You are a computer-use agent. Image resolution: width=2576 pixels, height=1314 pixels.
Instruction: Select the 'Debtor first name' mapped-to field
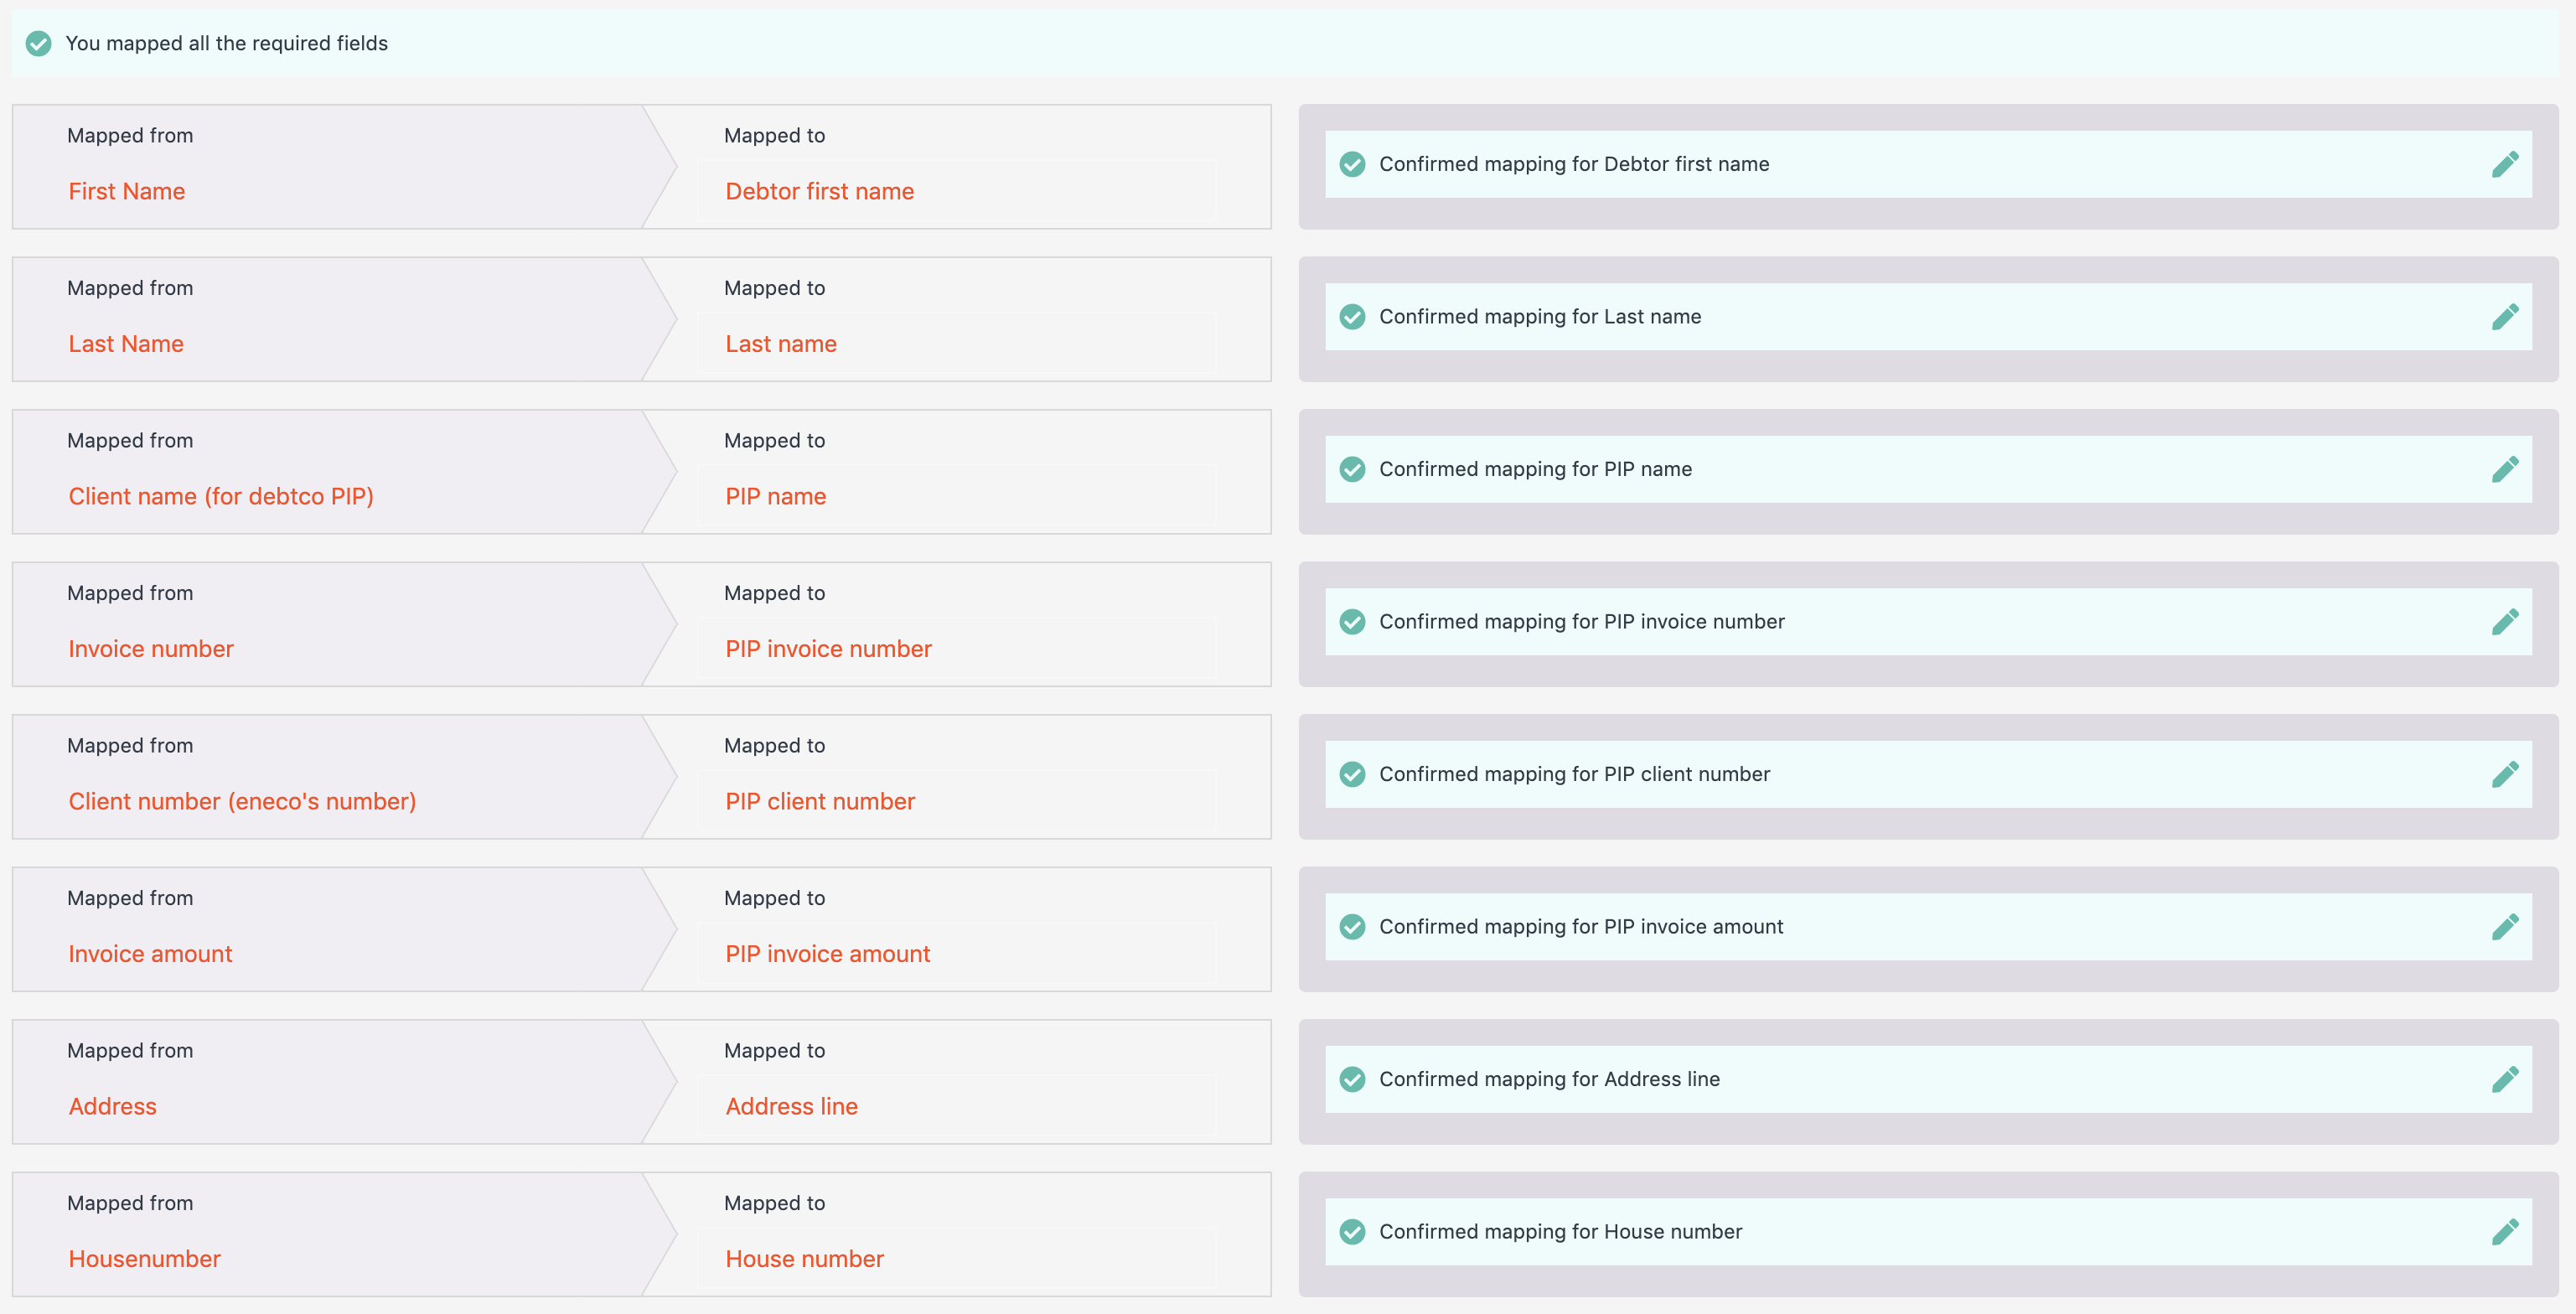click(957, 191)
